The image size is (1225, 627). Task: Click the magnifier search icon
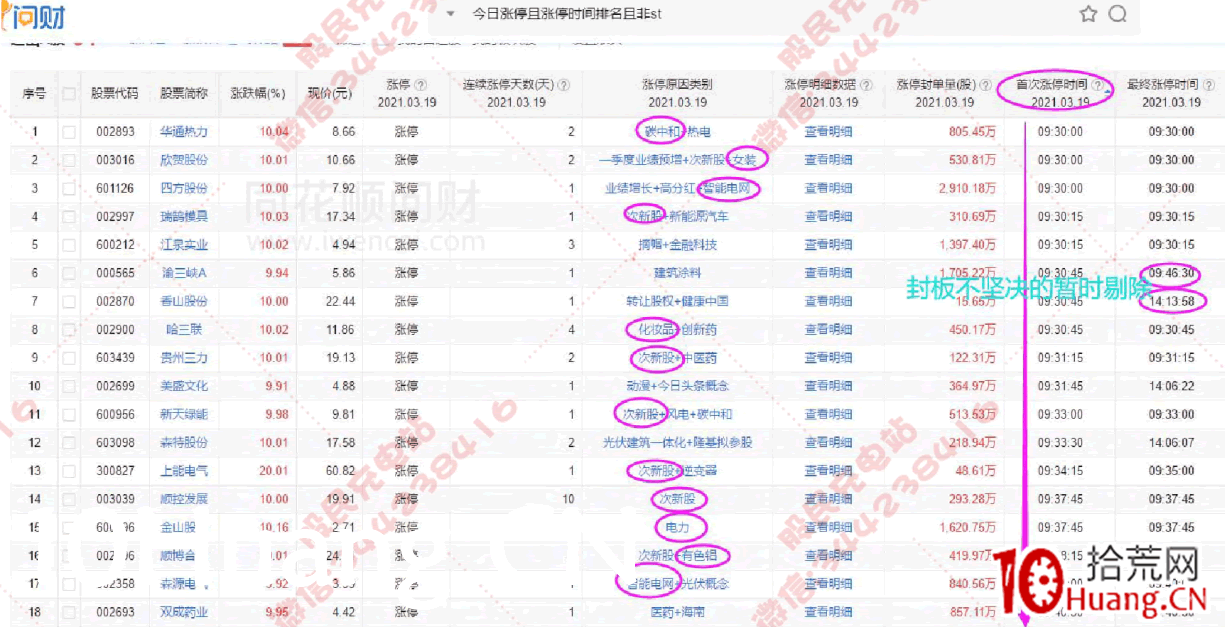(x=1118, y=14)
